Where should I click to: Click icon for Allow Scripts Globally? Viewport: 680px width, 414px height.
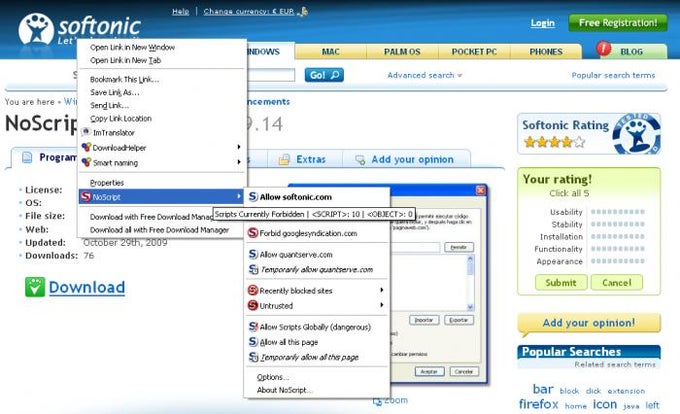click(253, 326)
